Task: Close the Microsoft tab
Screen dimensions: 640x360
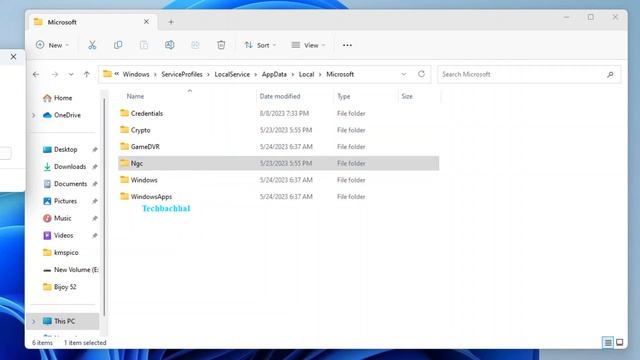Action: pyautogui.click(x=146, y=22)
